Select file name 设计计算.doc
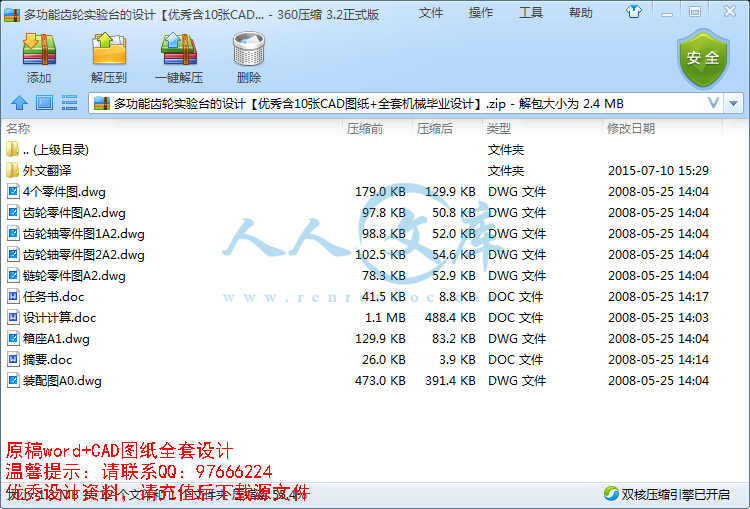This screenshot has height=509, width=750. [59, 318]
